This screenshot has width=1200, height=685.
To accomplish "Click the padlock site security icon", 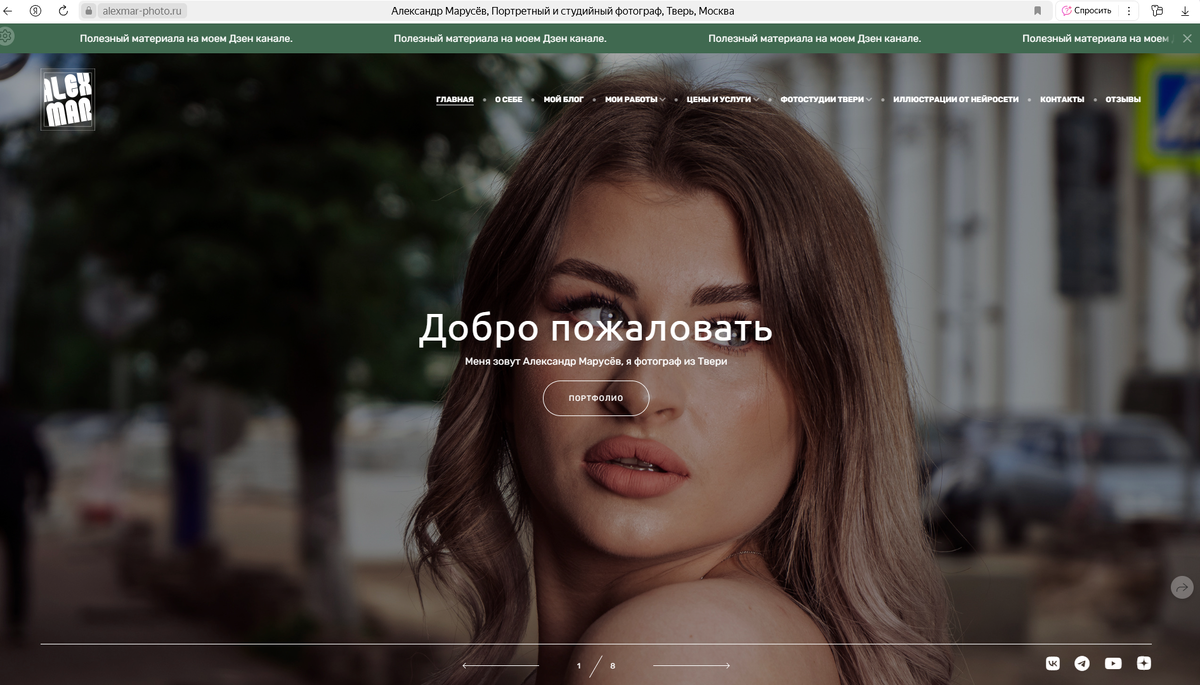I will (x=88, y=10).
